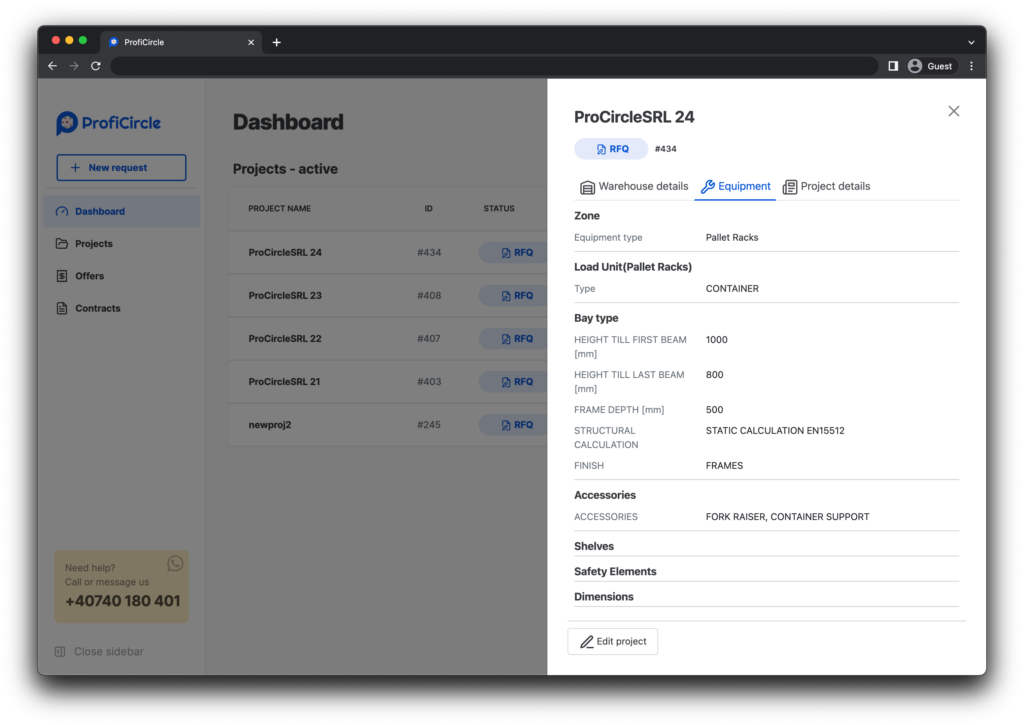Click Close sidebar link
The height and width of the screenshot is (725, 1024).
99,652
